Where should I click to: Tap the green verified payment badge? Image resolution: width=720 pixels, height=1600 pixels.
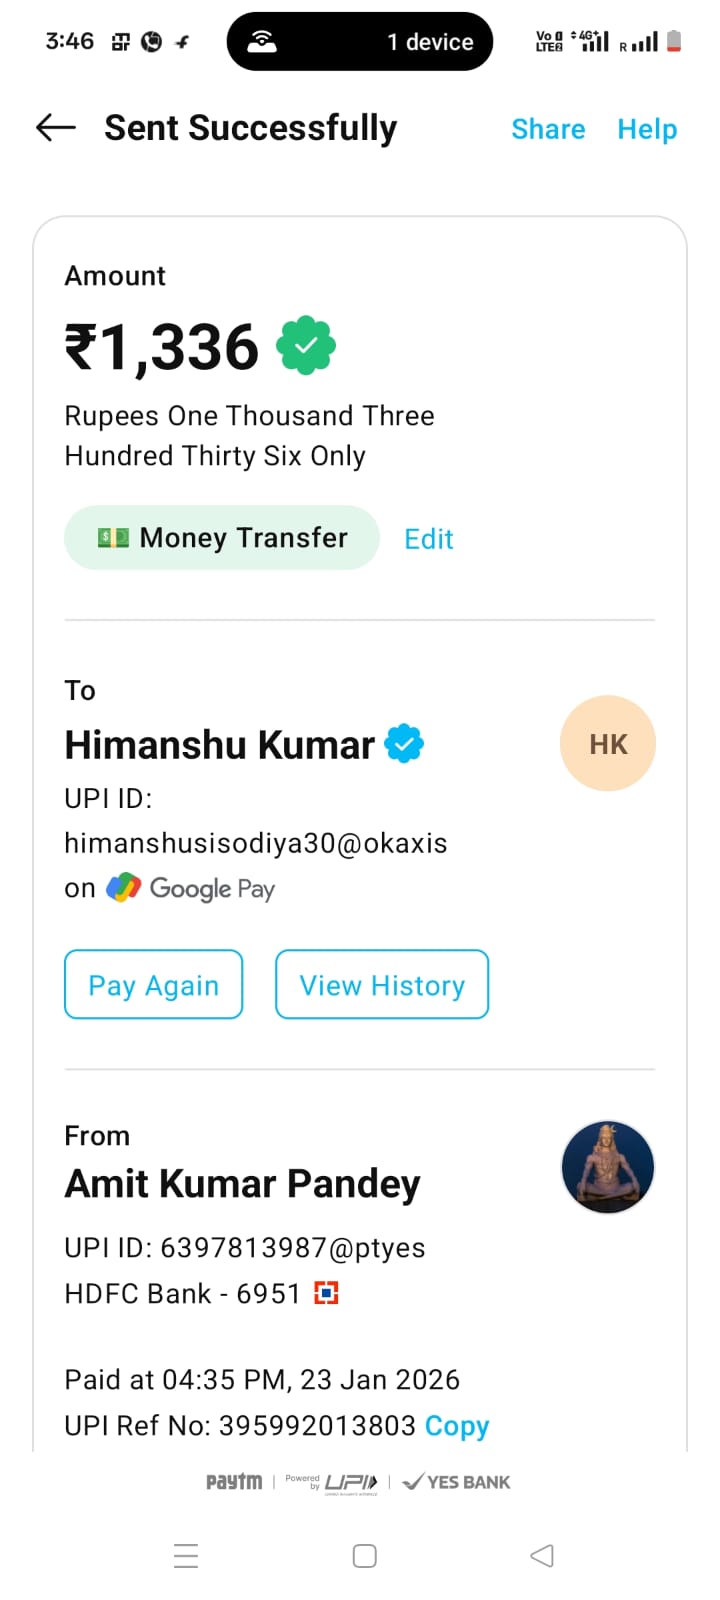pos(306,346)
